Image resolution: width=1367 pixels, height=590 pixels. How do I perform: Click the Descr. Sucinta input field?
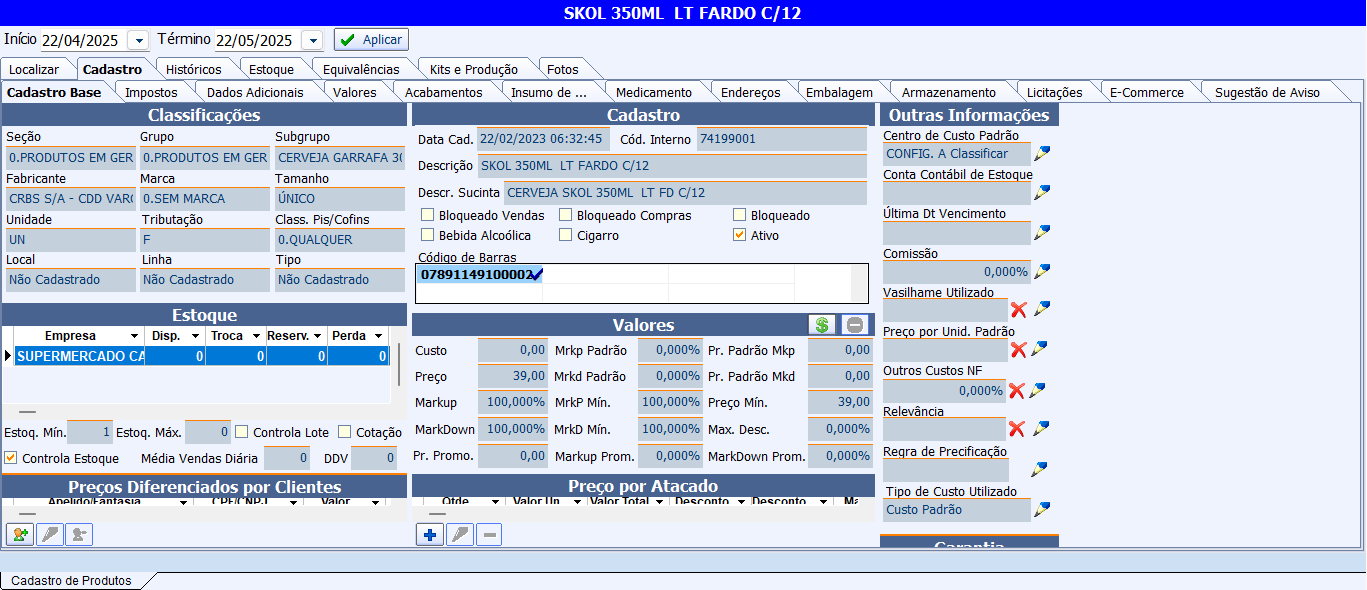(x=685, y=193)
